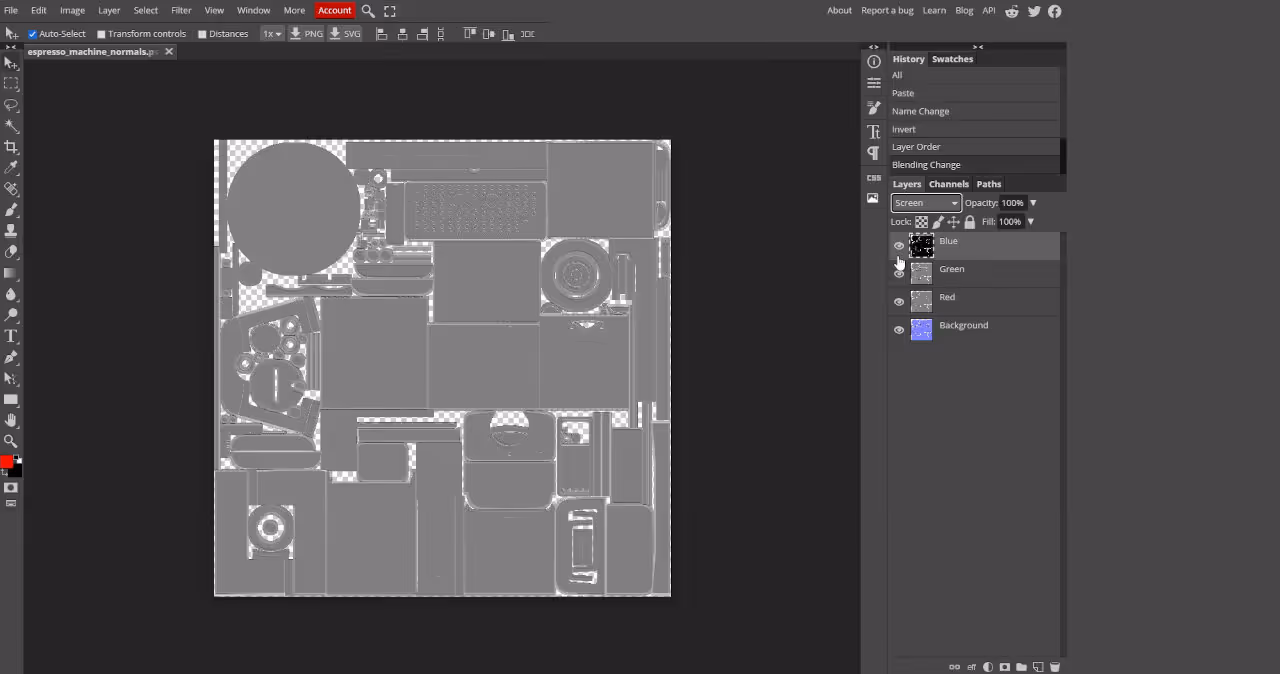
Task: Delete layer using trash icon
Action: [x=1054, y=666]
